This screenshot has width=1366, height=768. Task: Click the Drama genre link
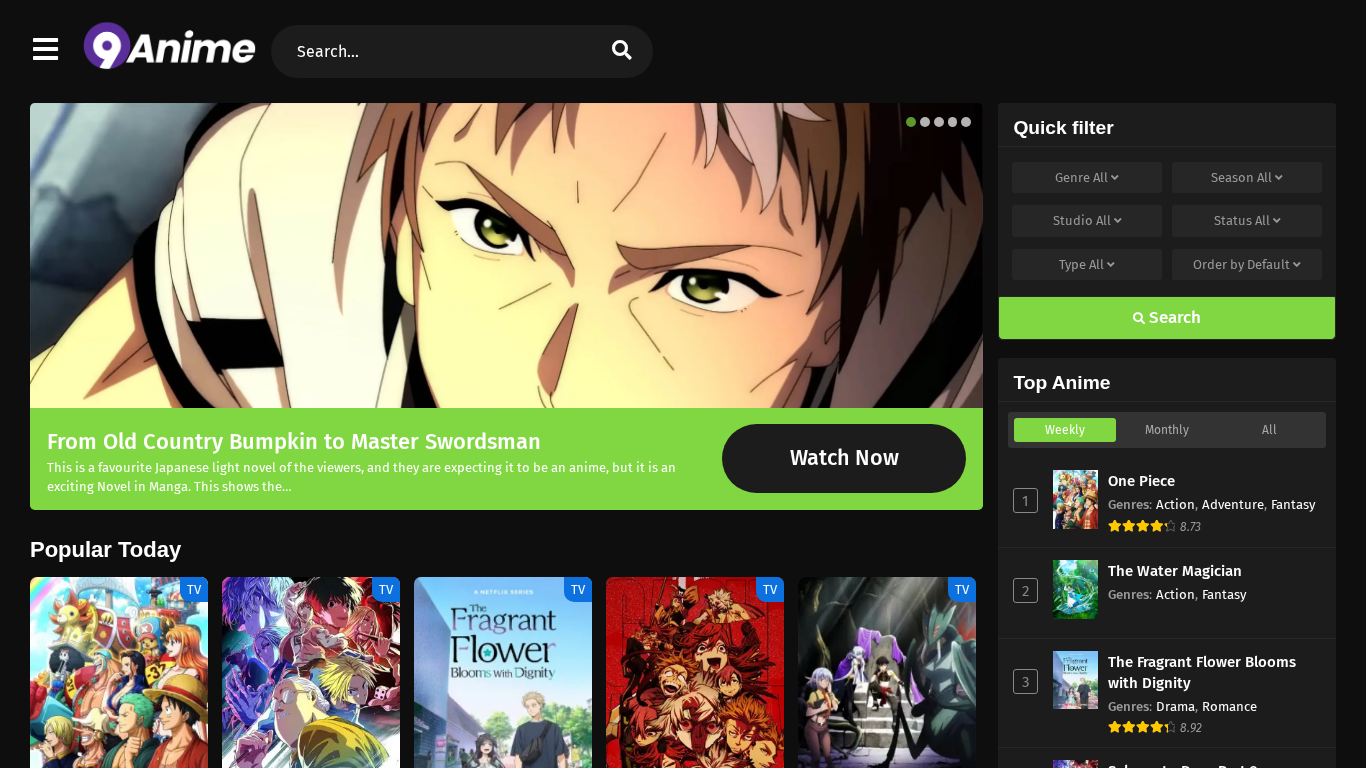[1175, 707]
